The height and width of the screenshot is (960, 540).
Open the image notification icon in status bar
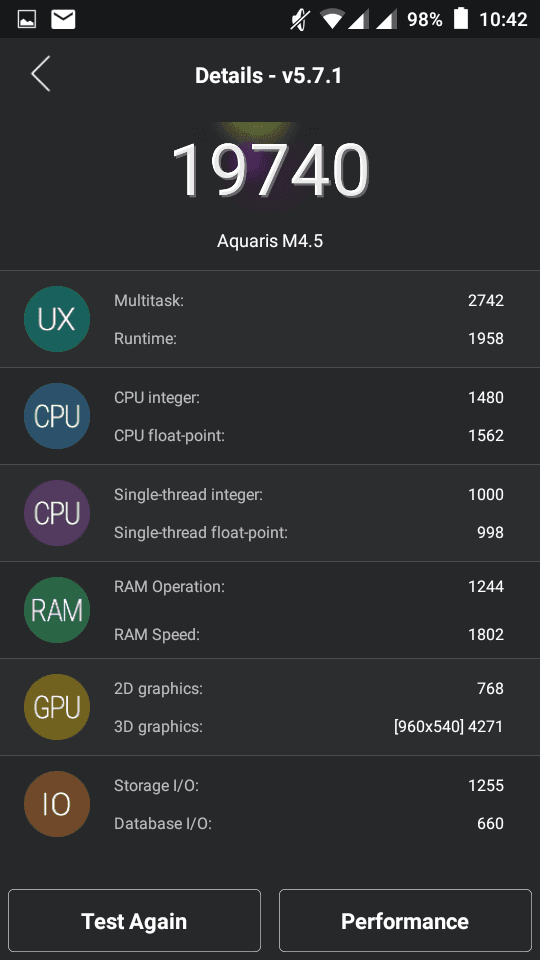point(27,20)
